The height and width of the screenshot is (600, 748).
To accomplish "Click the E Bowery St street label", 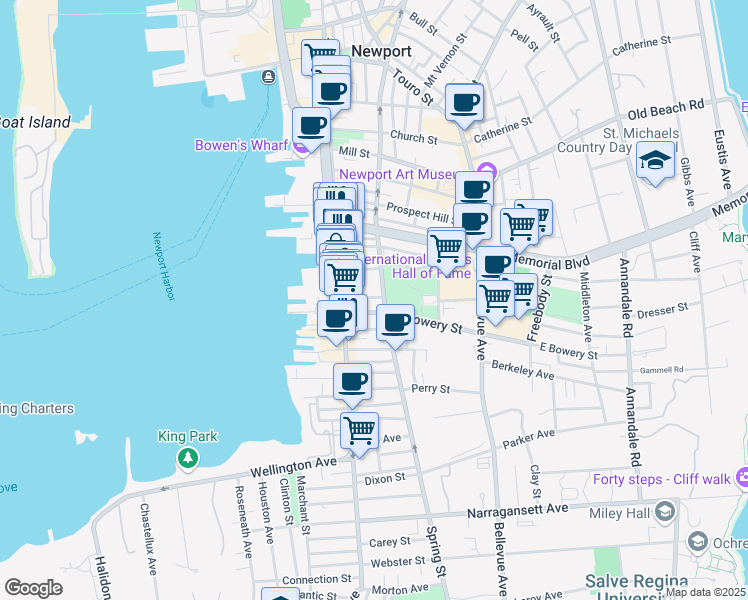I will coord(569,351).
